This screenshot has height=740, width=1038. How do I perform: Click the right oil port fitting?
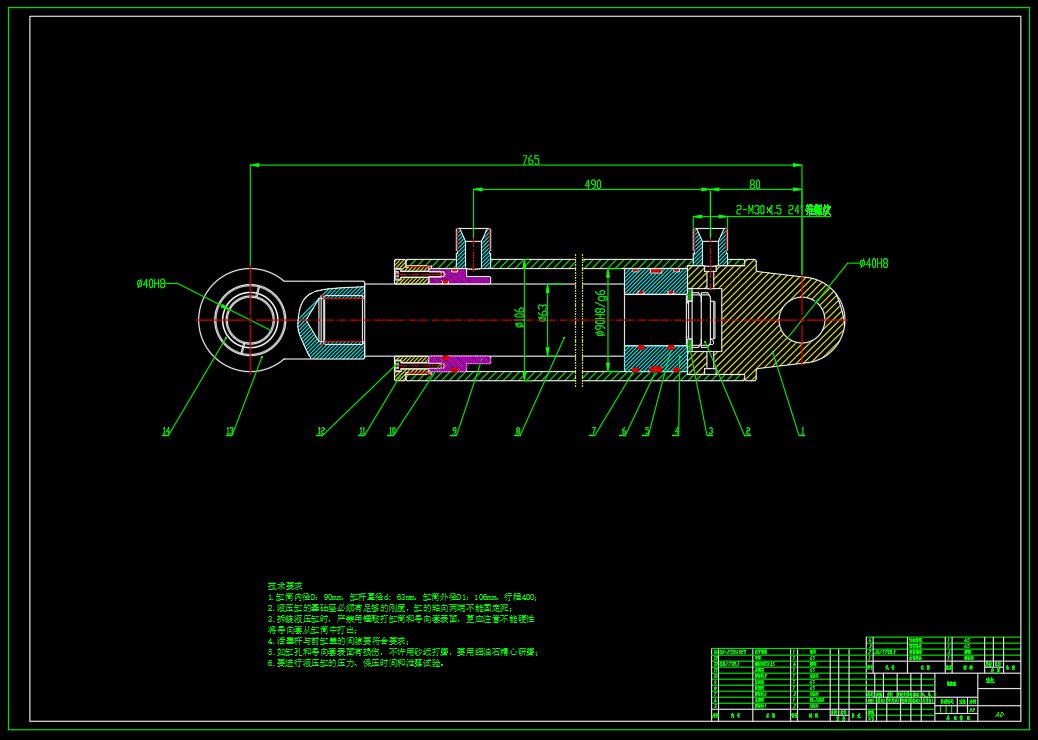(x=710, y=247)
